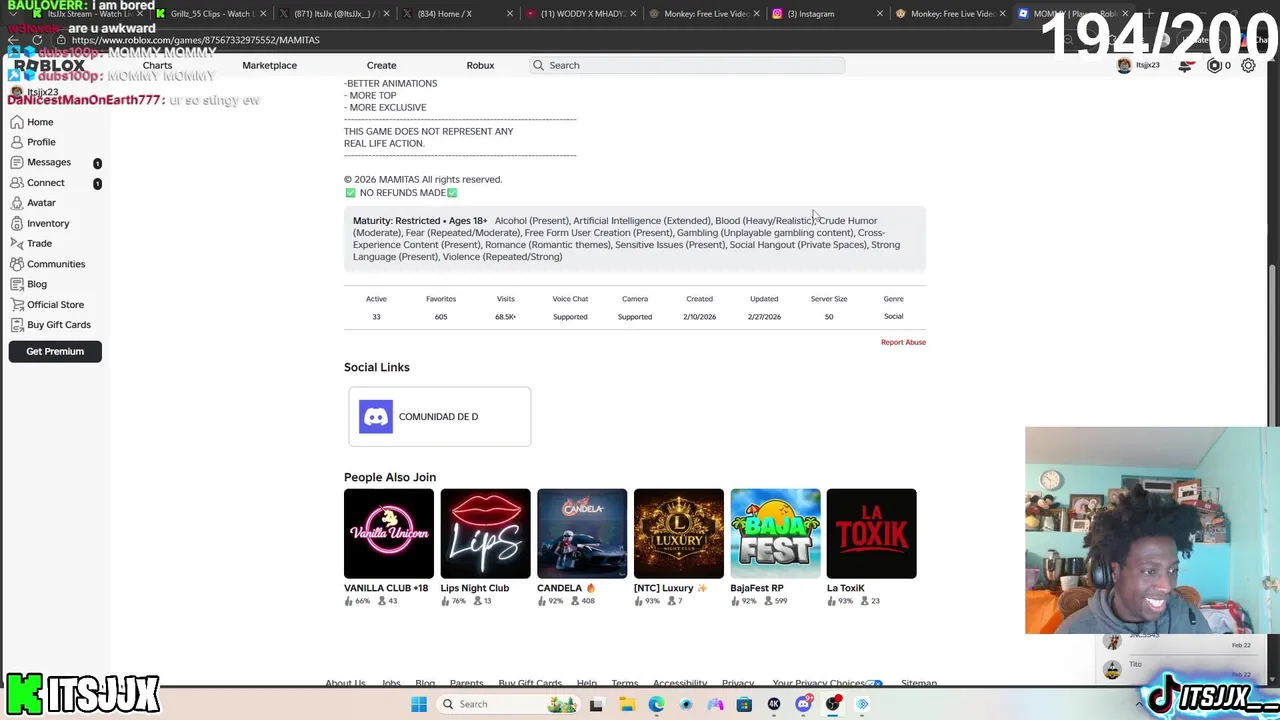Viewport: 1280px width, 720px height.
Task: Open Marketplace in Roblox navigation
Action: [x=269, y=65]
